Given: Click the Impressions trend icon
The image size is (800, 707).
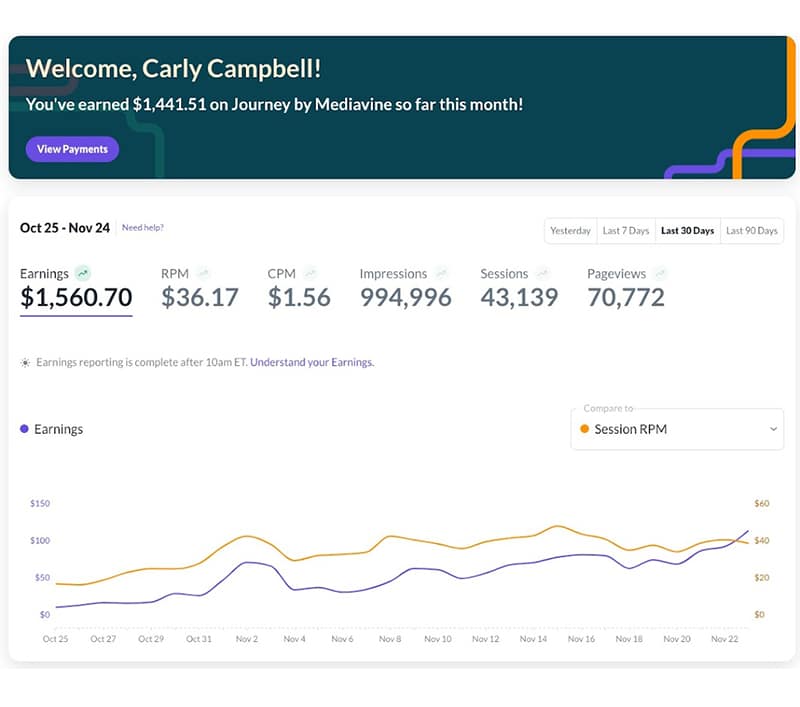Looking at the screenshot, I should [442, 273].
